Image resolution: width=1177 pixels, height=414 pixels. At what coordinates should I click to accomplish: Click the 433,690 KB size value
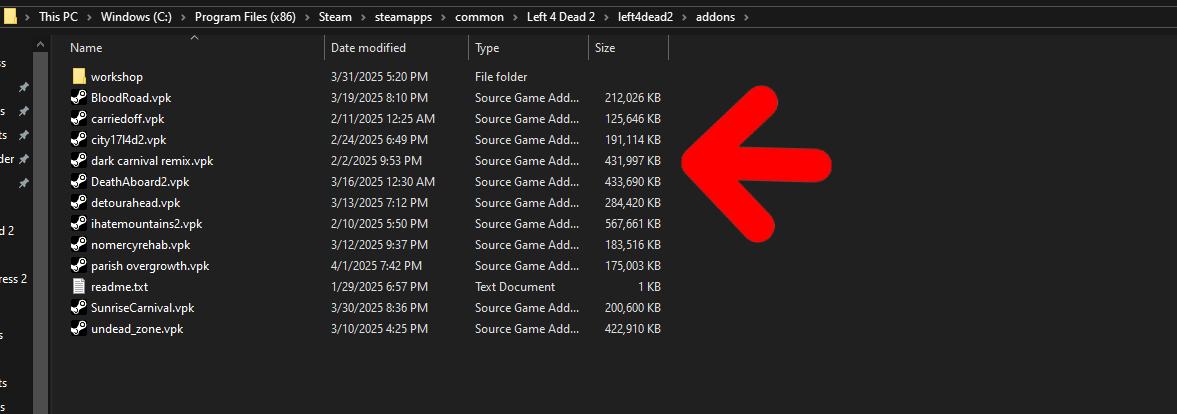coord(633,182)
